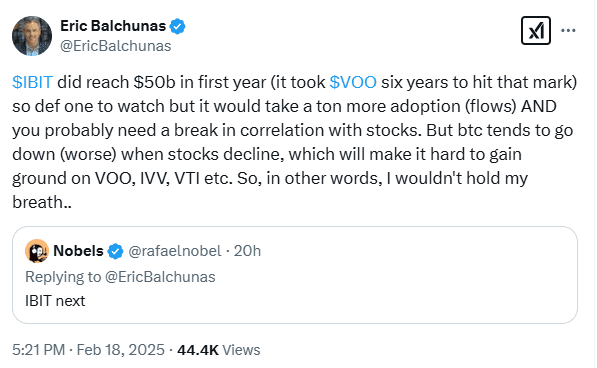The height and width of the screenshot is (368, 597).
Task: Click Eric Balchunas profile avatar
Action: point(32,36)
